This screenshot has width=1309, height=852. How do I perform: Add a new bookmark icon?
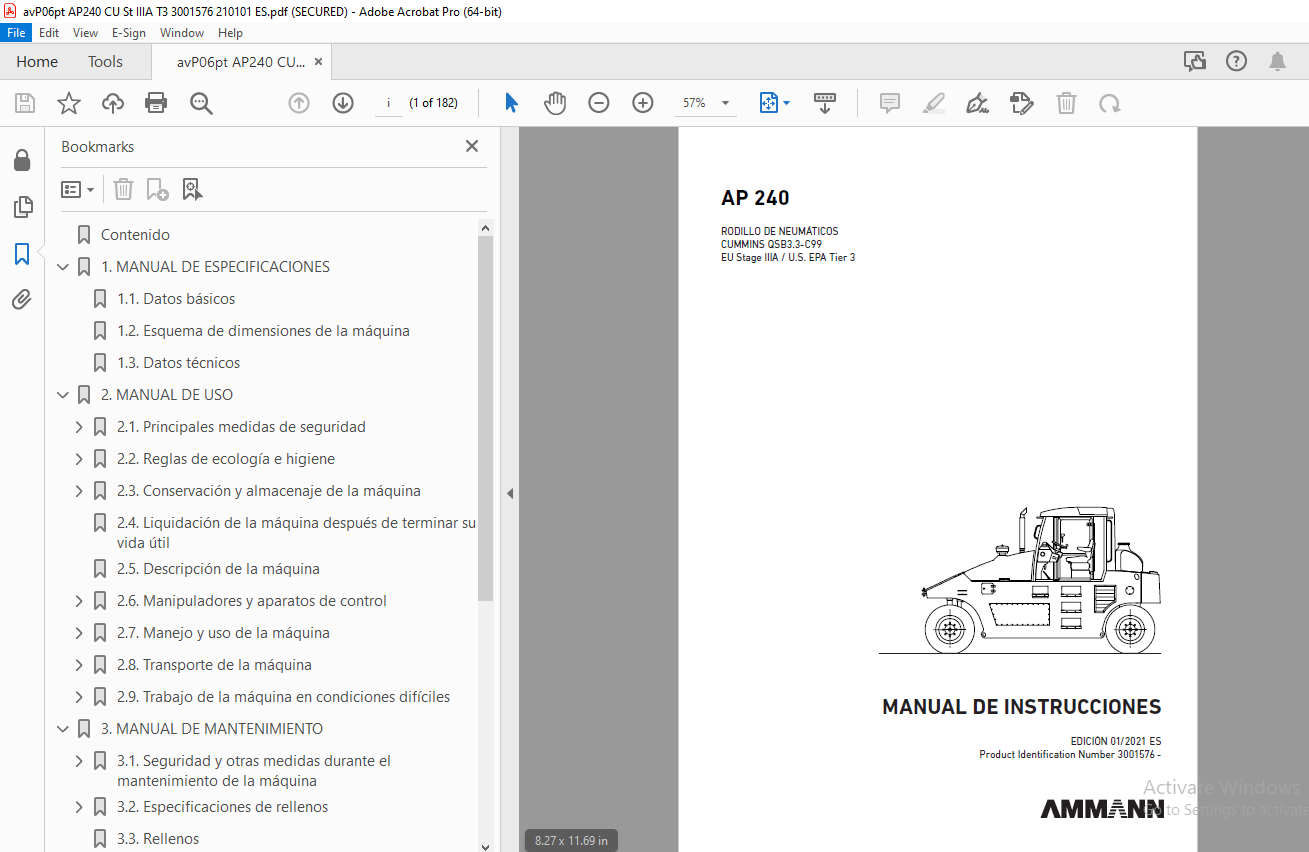tap(157, 189)
